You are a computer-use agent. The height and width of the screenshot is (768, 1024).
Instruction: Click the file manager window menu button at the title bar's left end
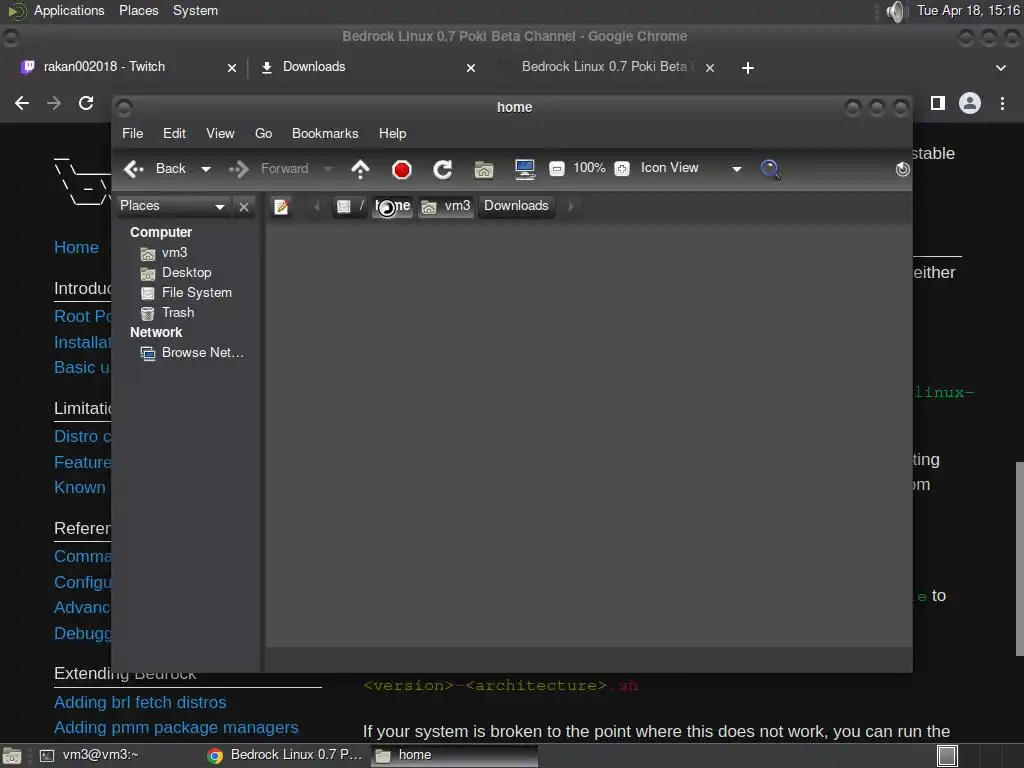coord(124,108)
